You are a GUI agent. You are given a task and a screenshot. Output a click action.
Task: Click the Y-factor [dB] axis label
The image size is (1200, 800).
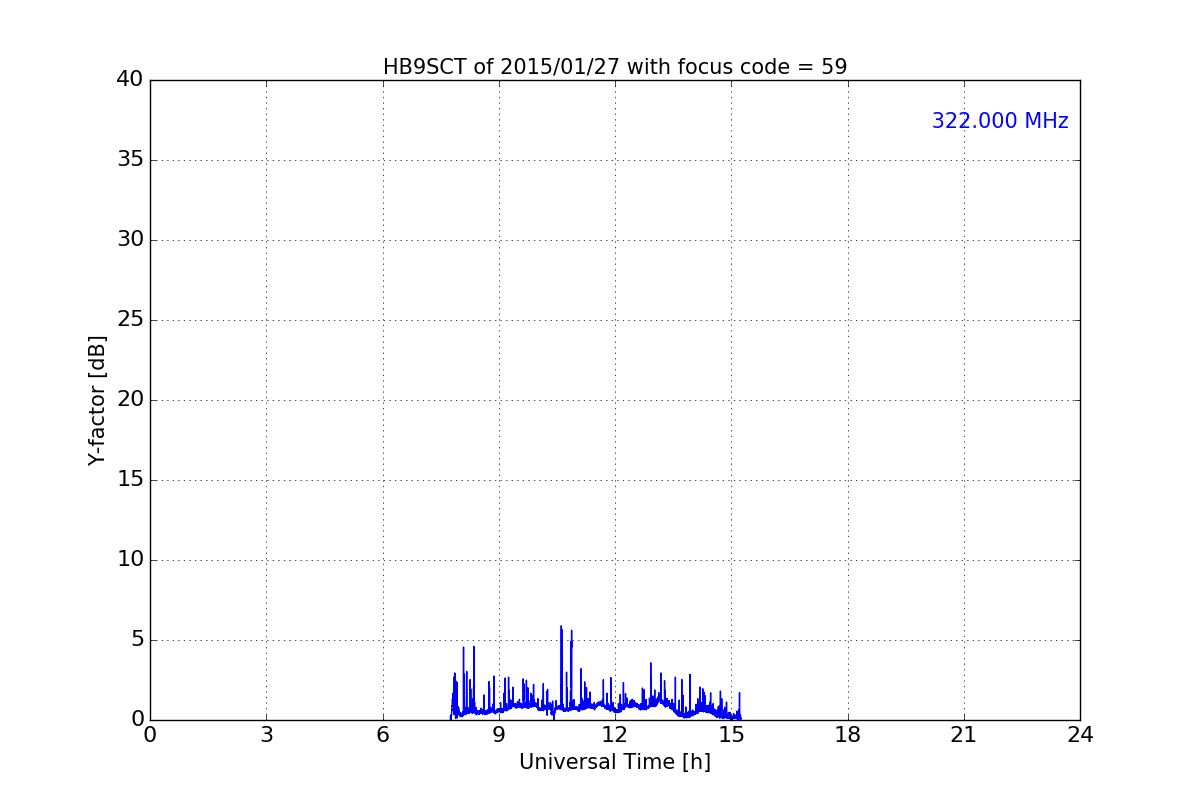[x=97, y=400]
